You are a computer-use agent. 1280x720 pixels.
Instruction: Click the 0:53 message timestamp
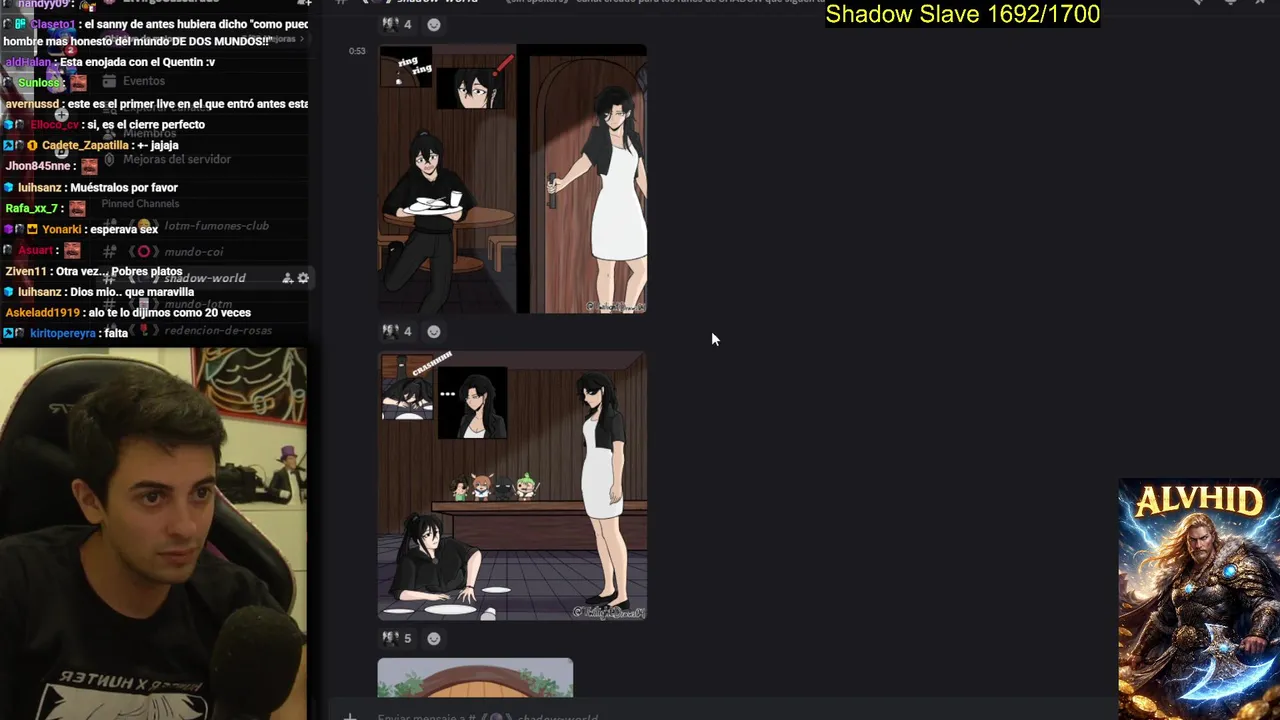point(357,51)
